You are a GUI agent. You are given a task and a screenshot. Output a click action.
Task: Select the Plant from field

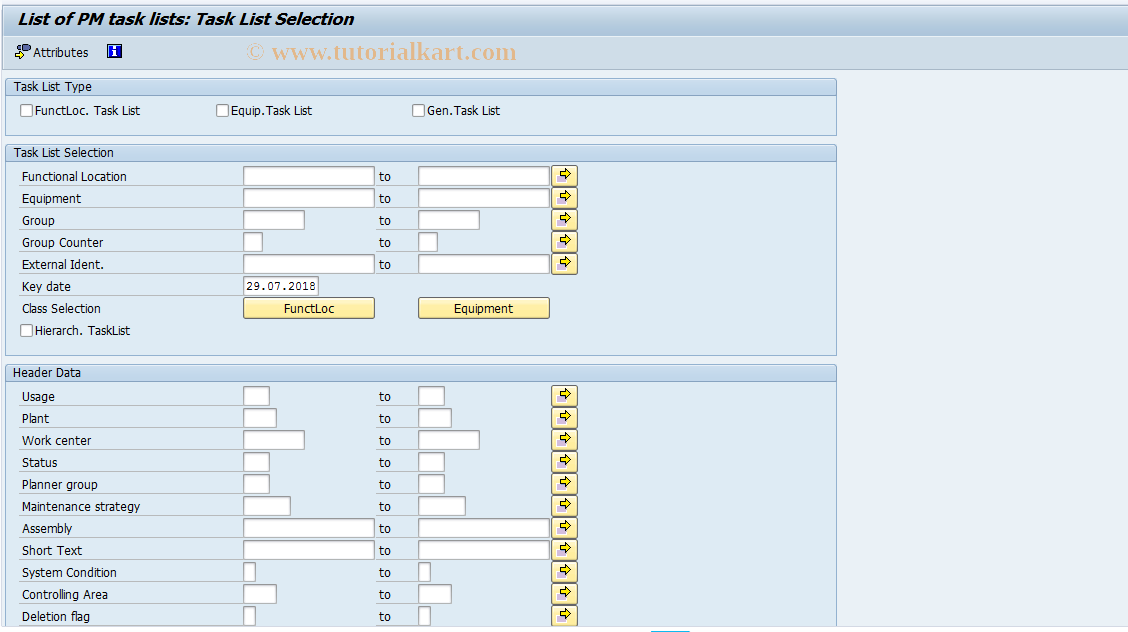[x=260, y=418]
